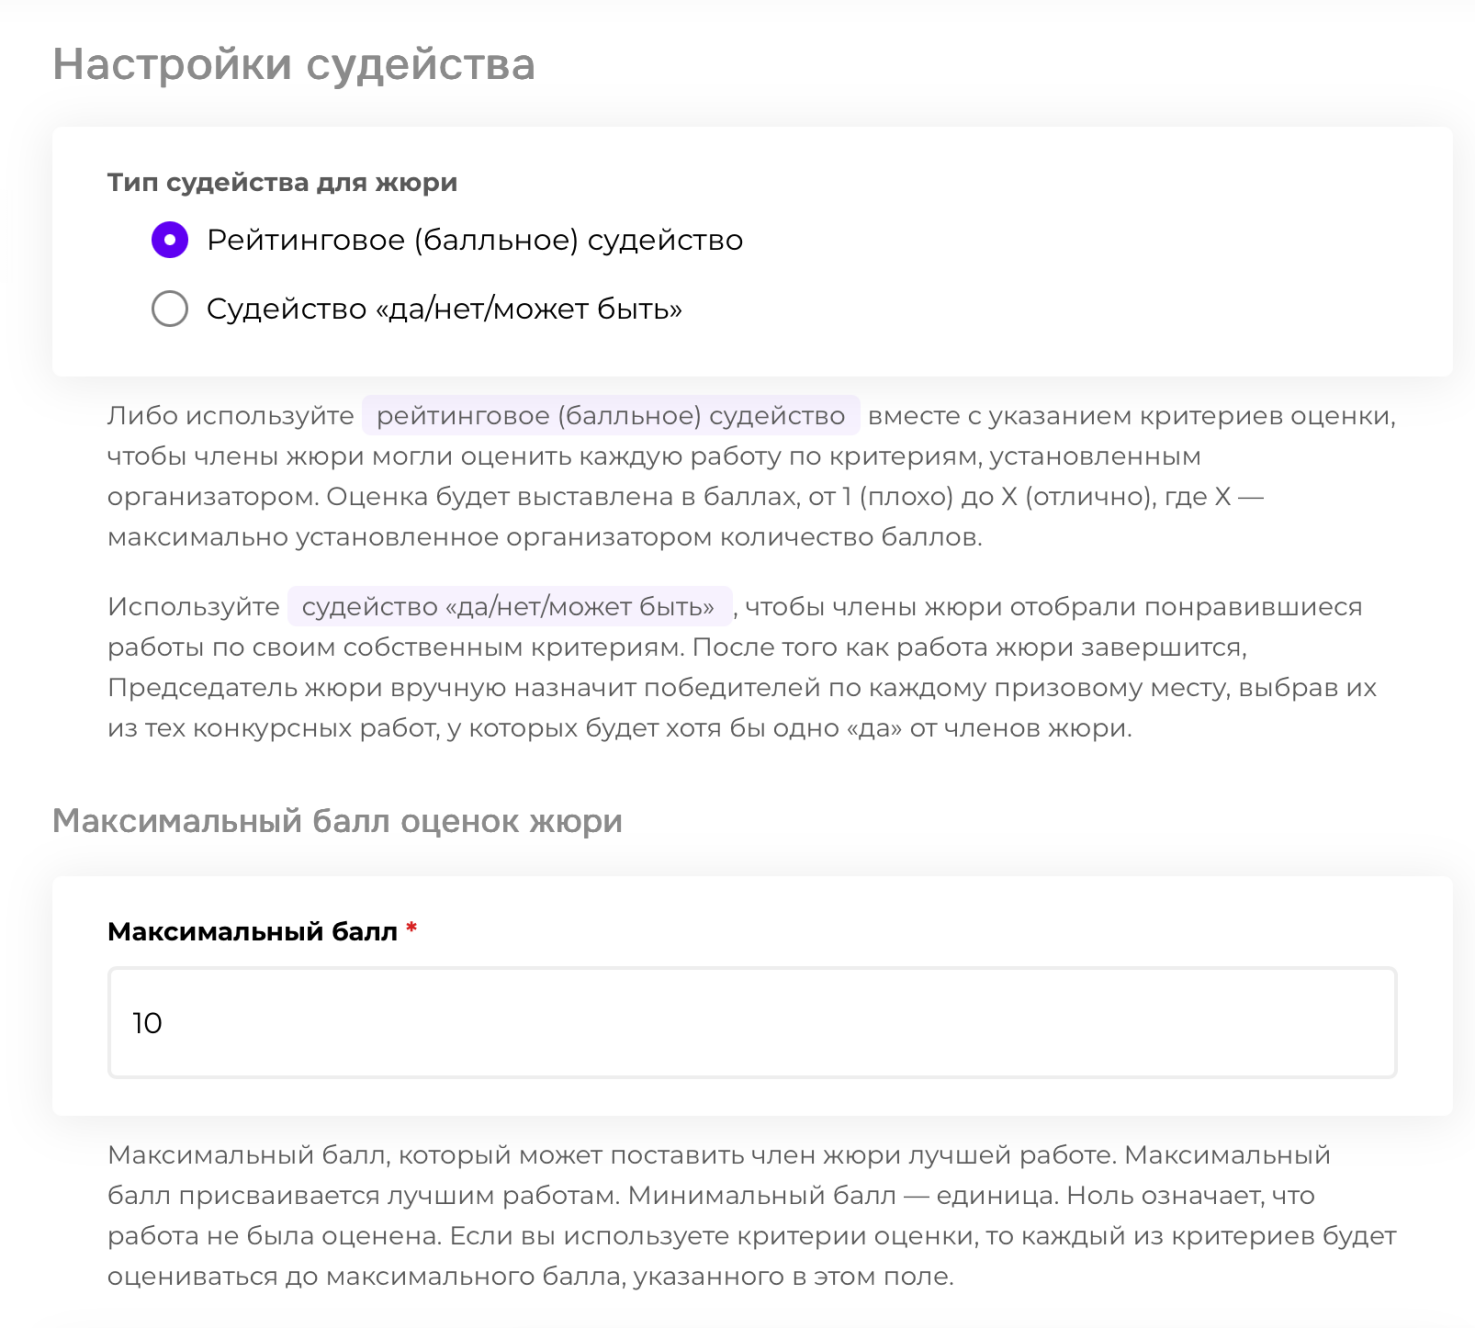Select the Рейтинговое (балльное) судейство radio button
This screenshot has width=1475, height=1328.
170,240
